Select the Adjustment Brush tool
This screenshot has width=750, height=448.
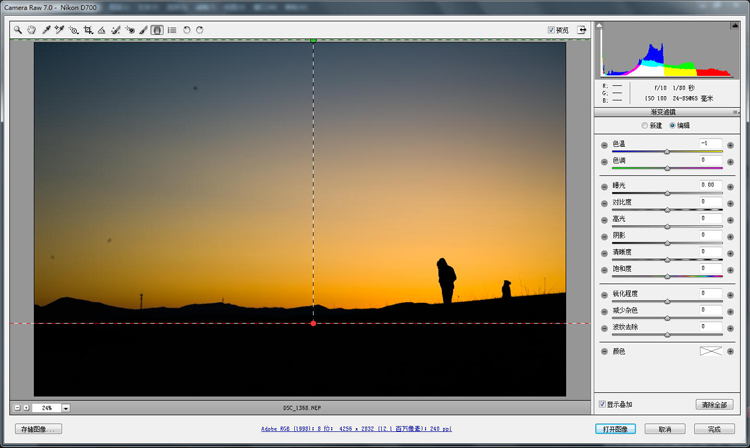click(x=143, y=30)
